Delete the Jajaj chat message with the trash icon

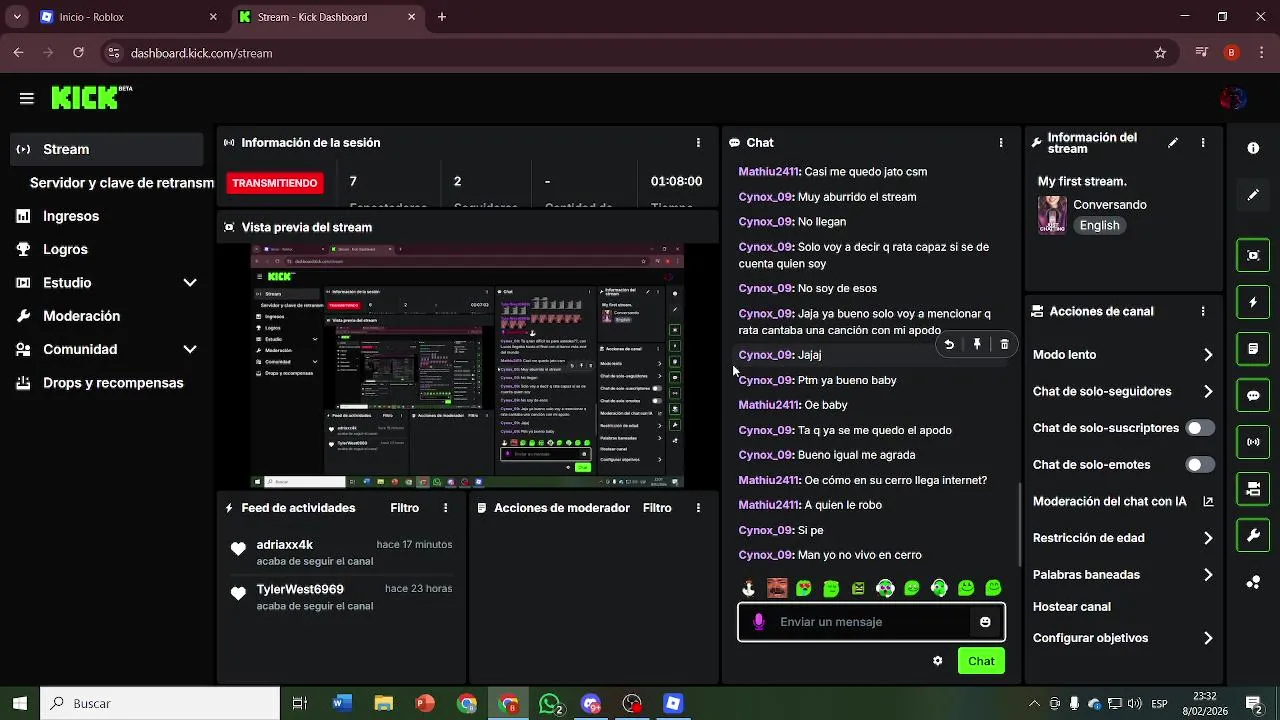[1005, 344]
